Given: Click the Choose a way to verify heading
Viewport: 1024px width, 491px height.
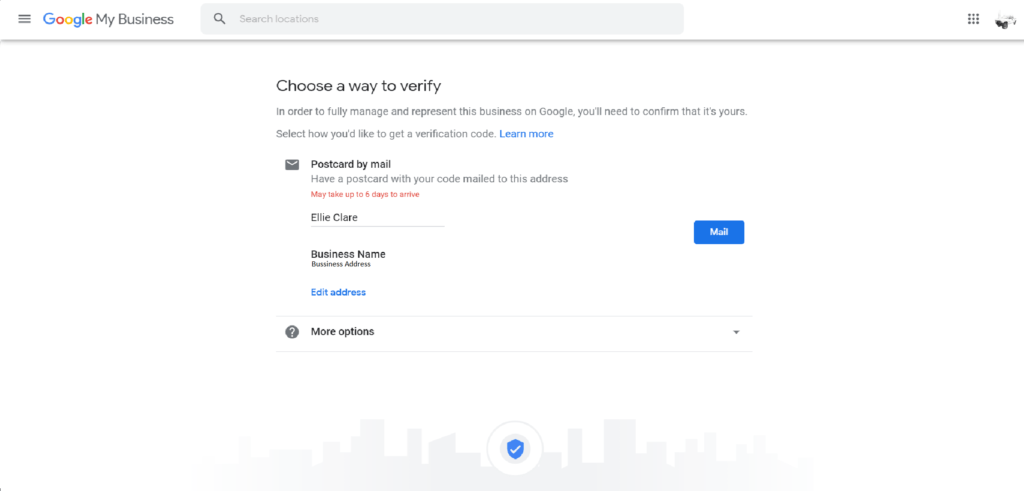Looking at the screenshot, I should tap(359, 86).
